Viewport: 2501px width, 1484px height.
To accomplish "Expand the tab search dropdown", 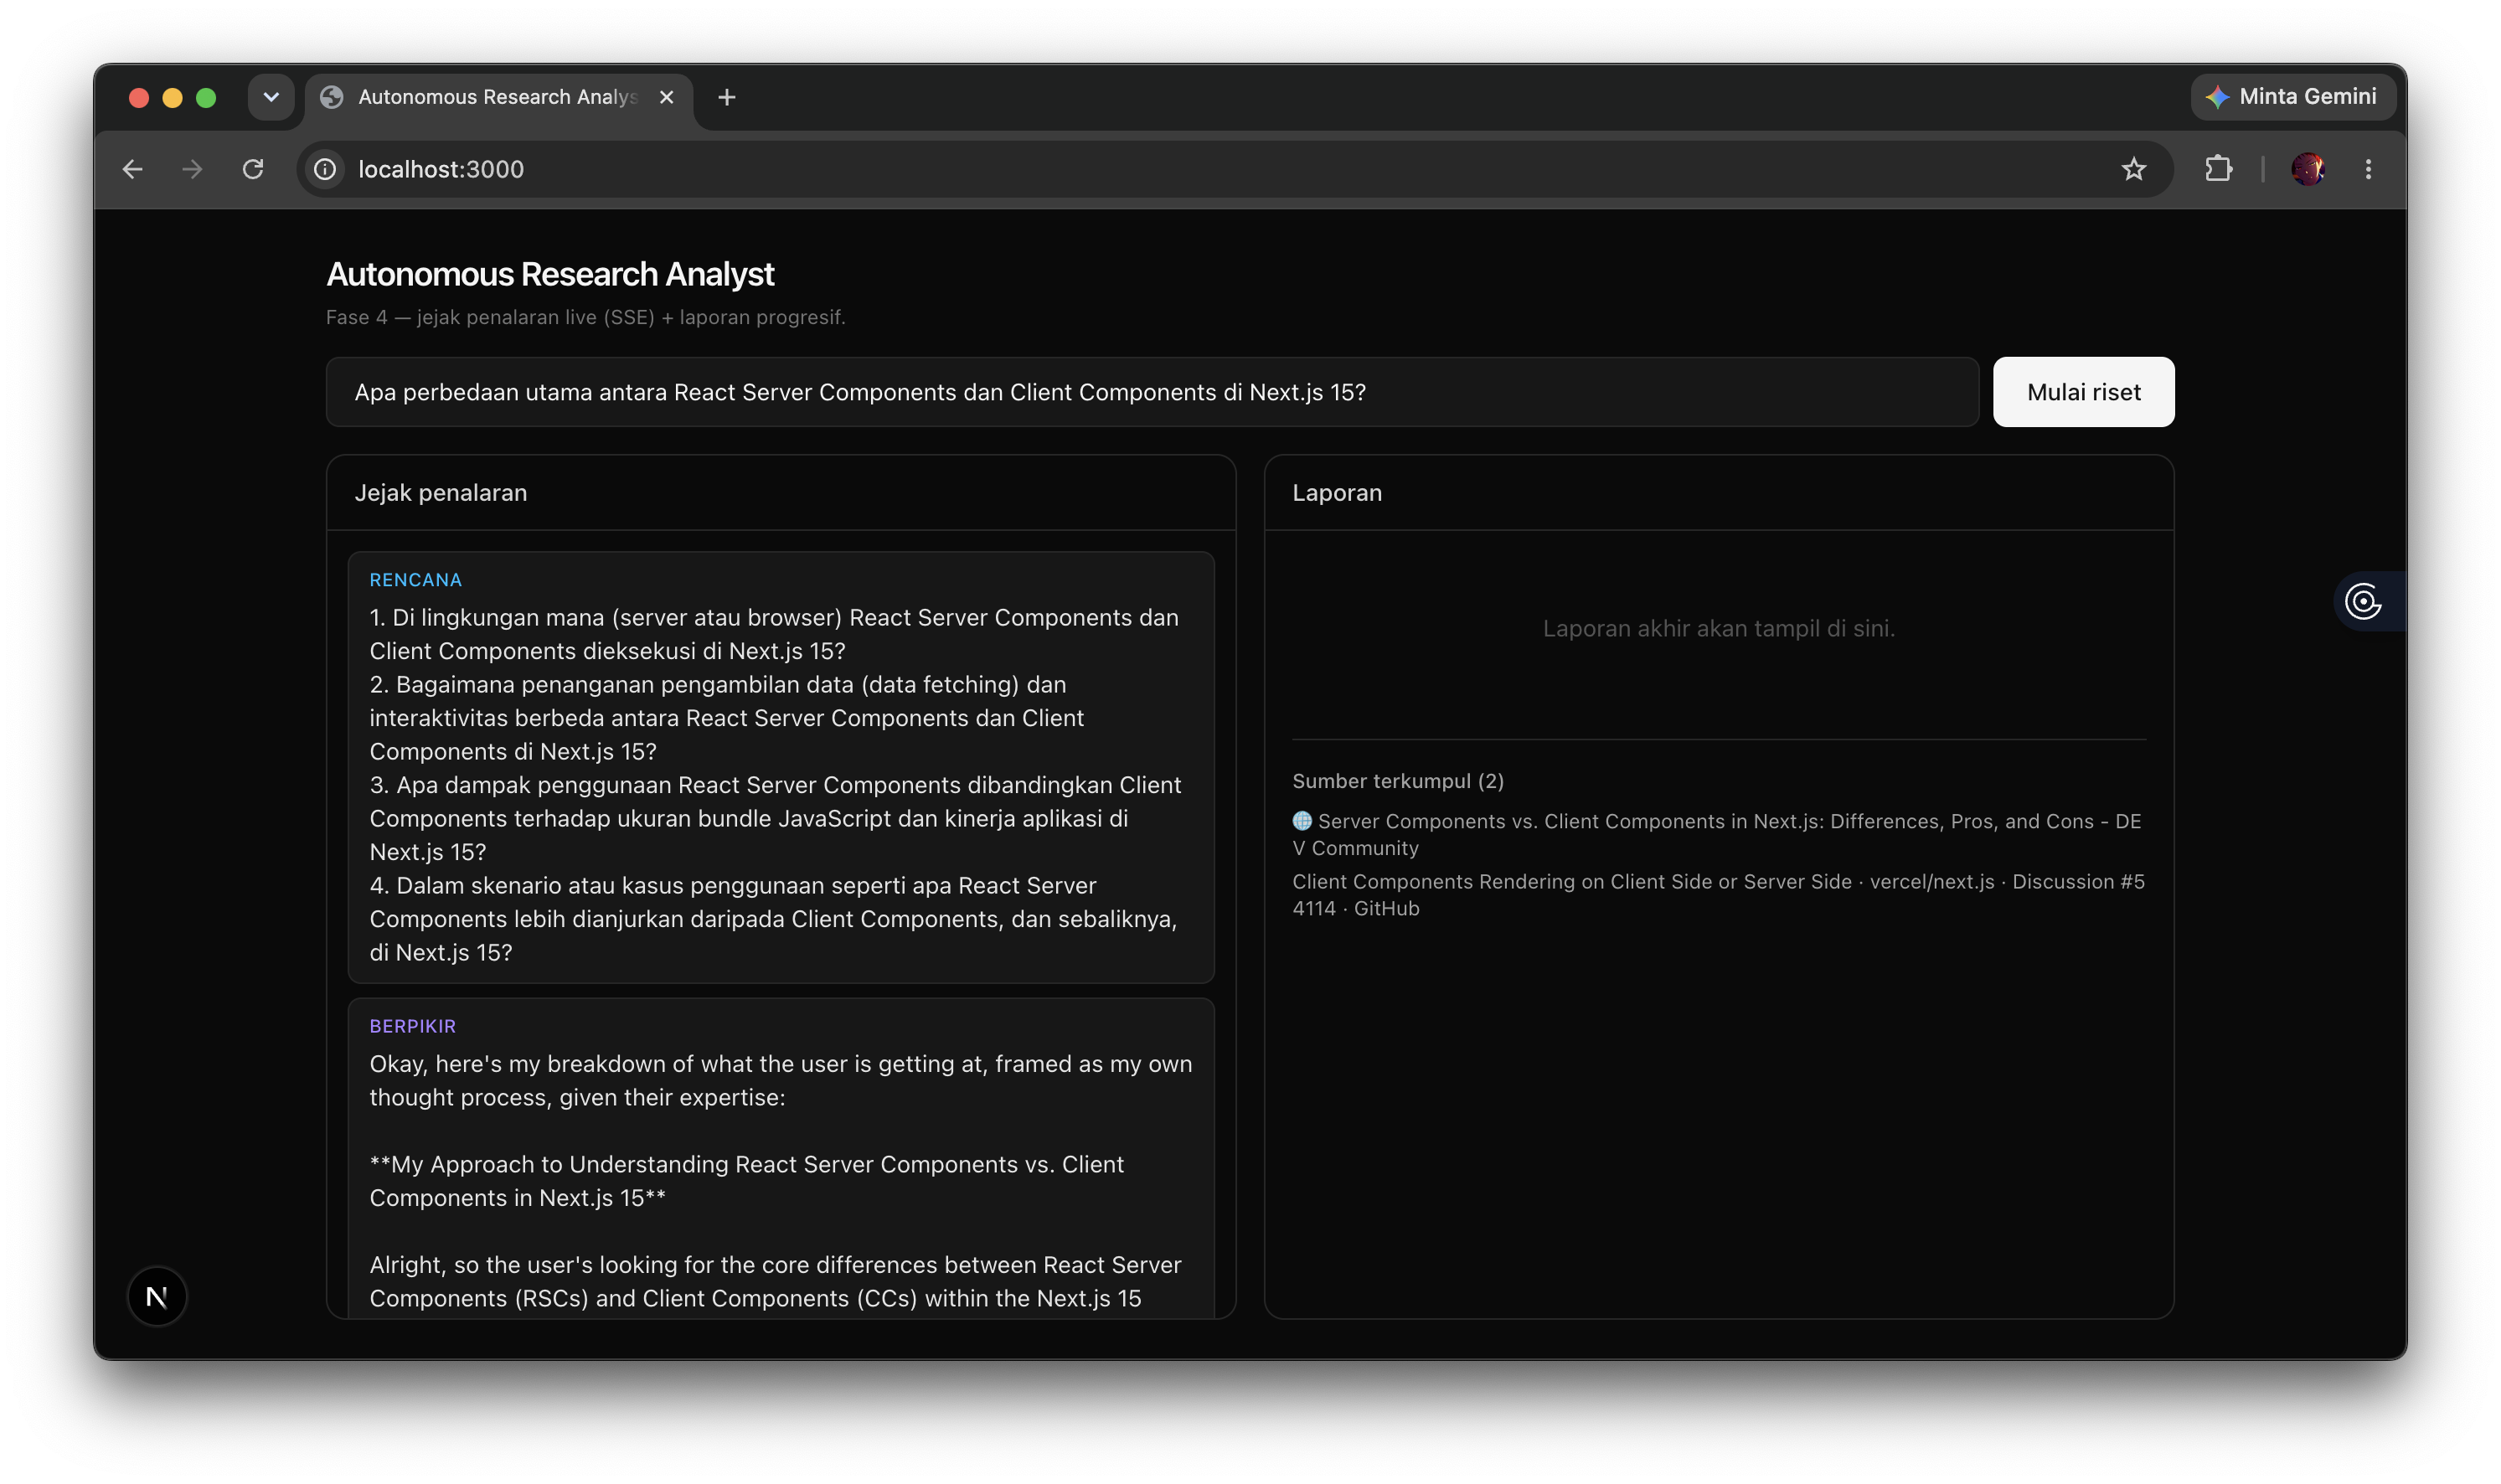I will click(271, 97).
